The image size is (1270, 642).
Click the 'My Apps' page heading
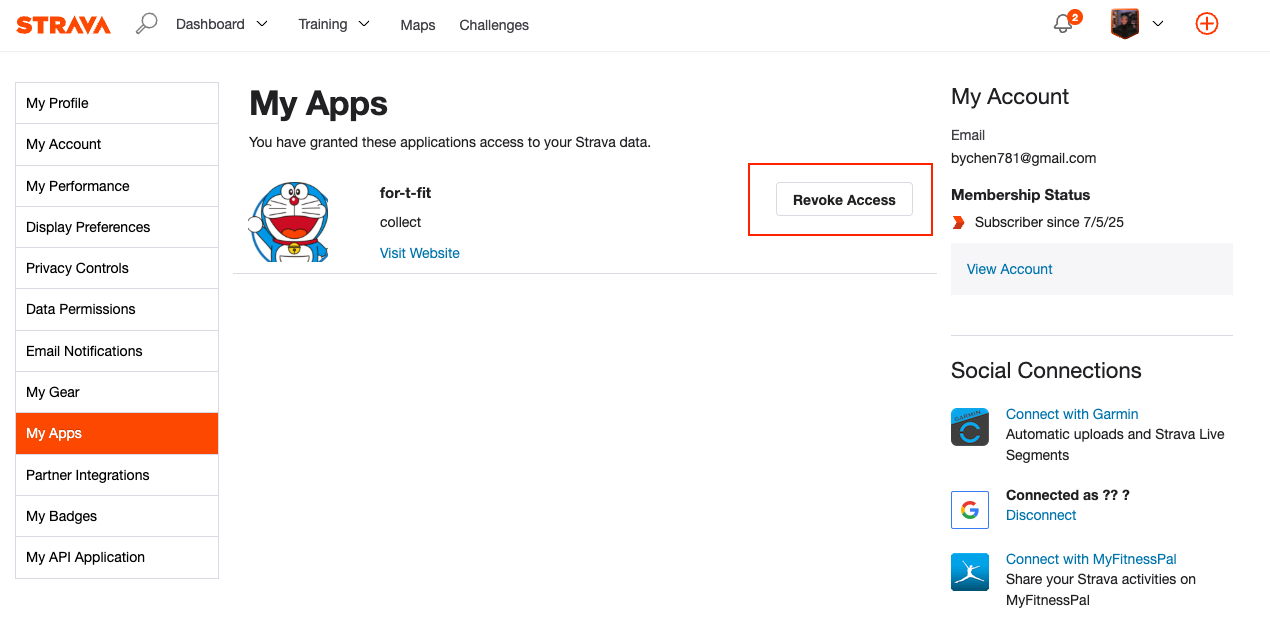click(318, 103)
